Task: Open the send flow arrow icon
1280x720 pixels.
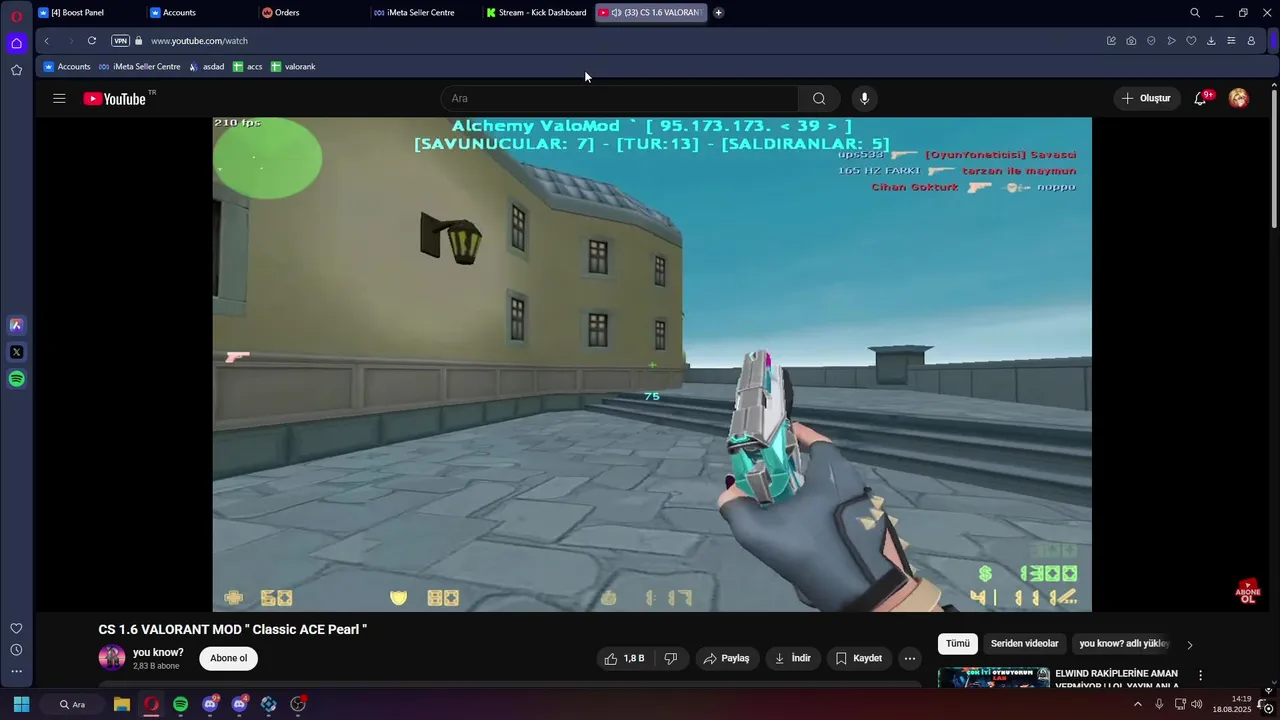Action: [x=1171, y=41]
